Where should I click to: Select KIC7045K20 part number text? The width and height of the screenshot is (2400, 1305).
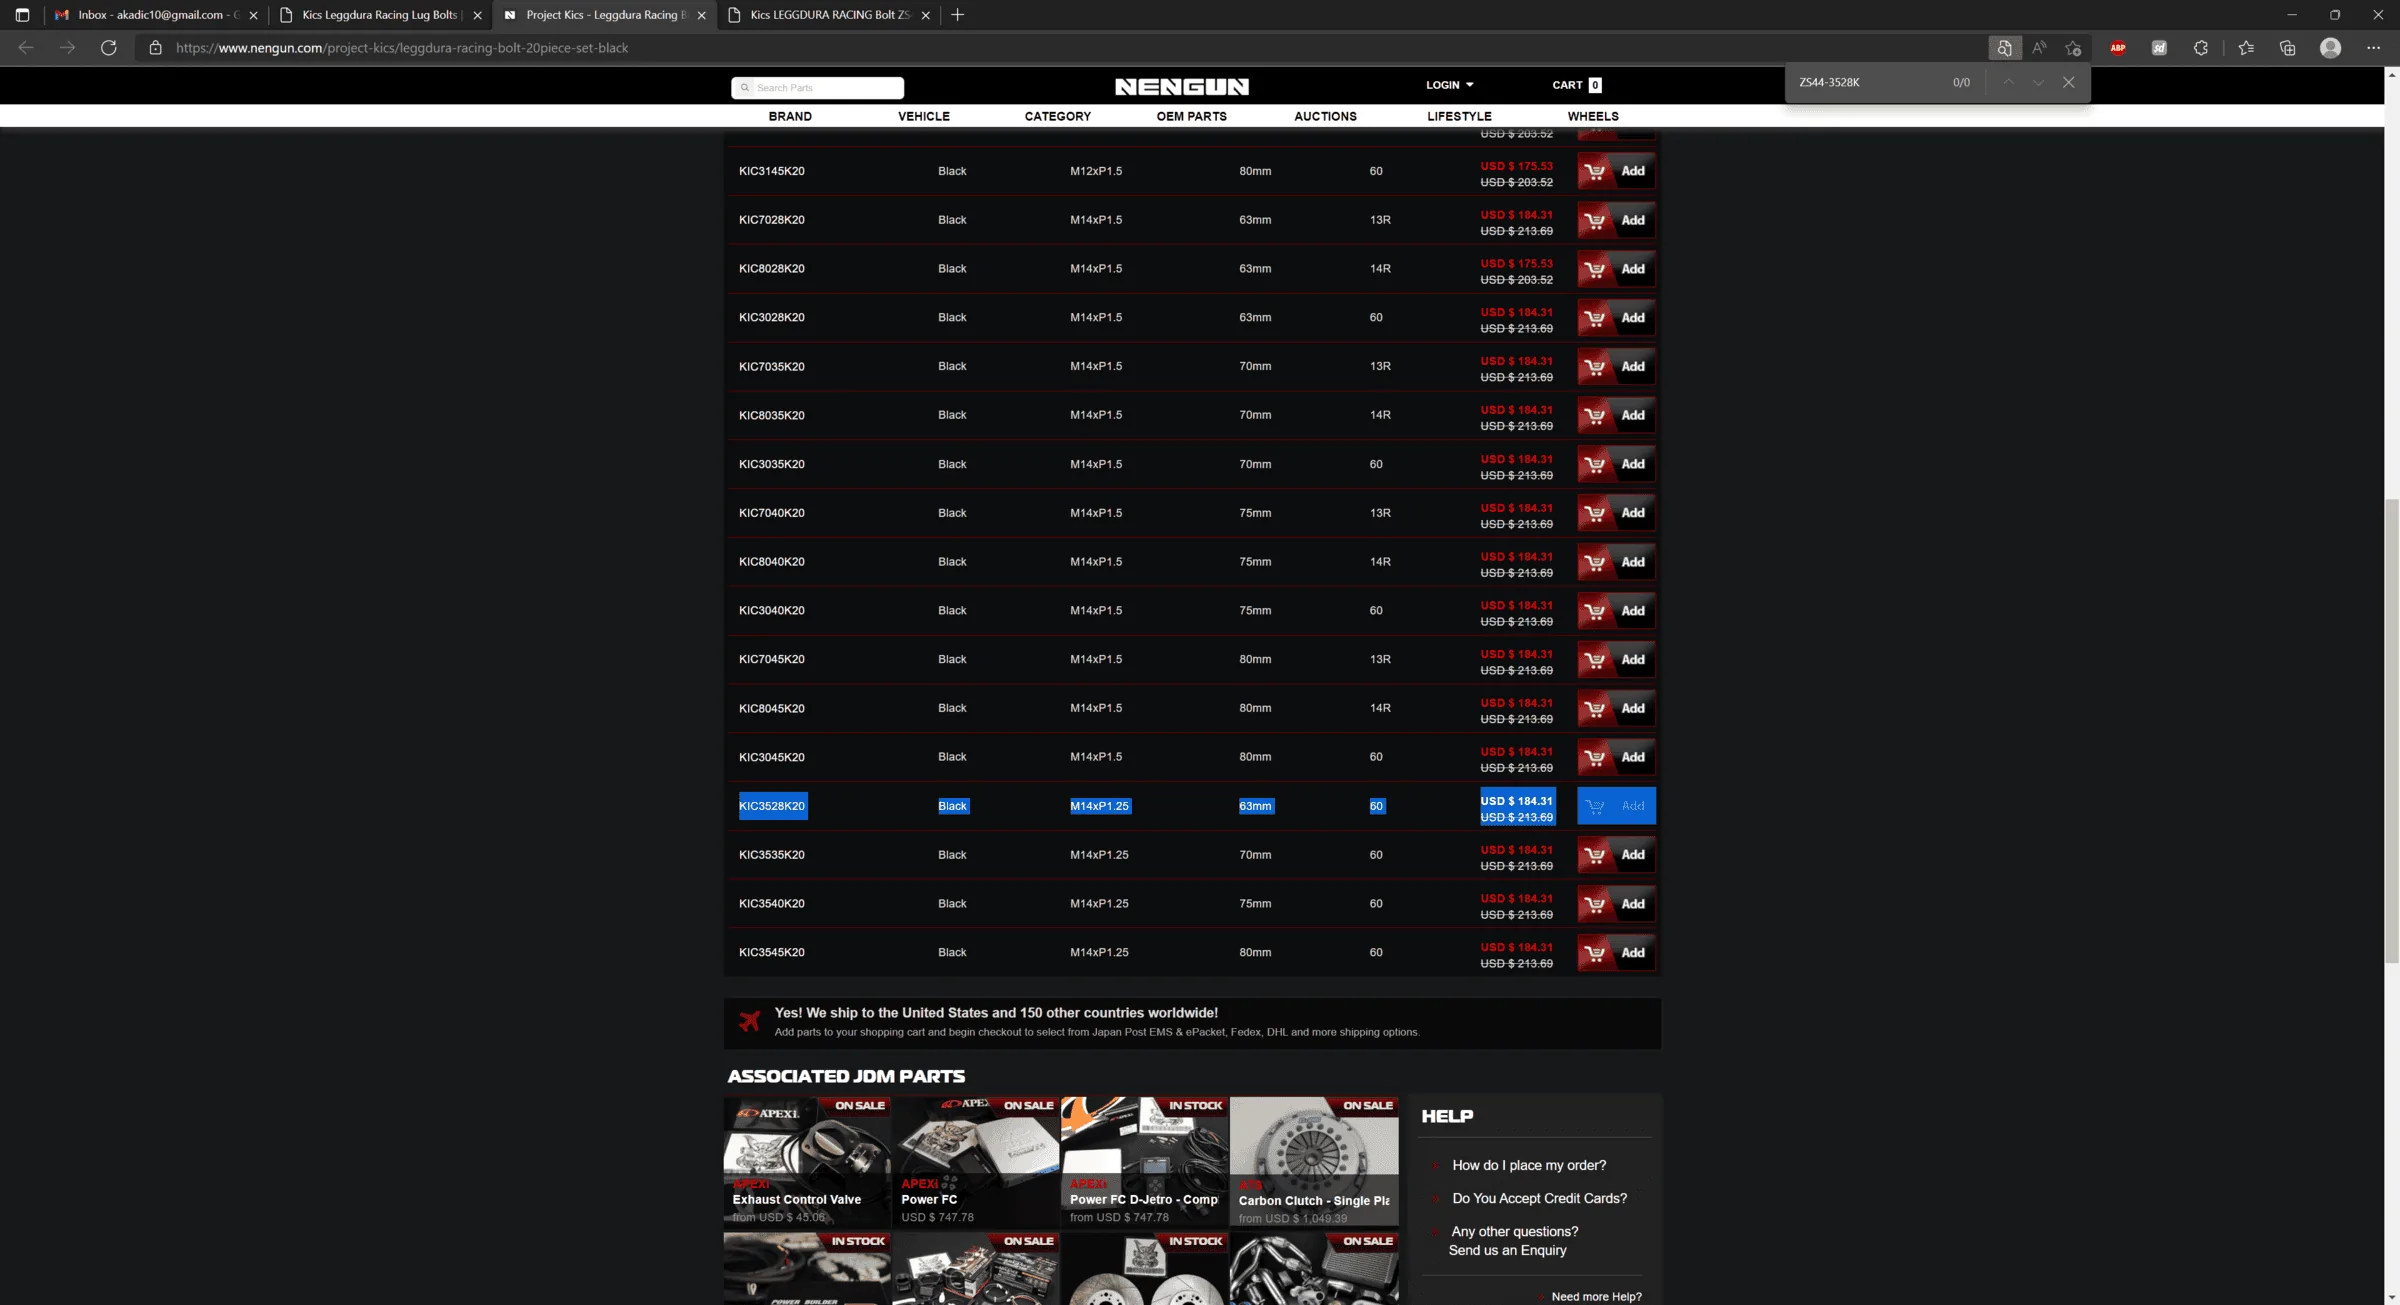[771, 659]
